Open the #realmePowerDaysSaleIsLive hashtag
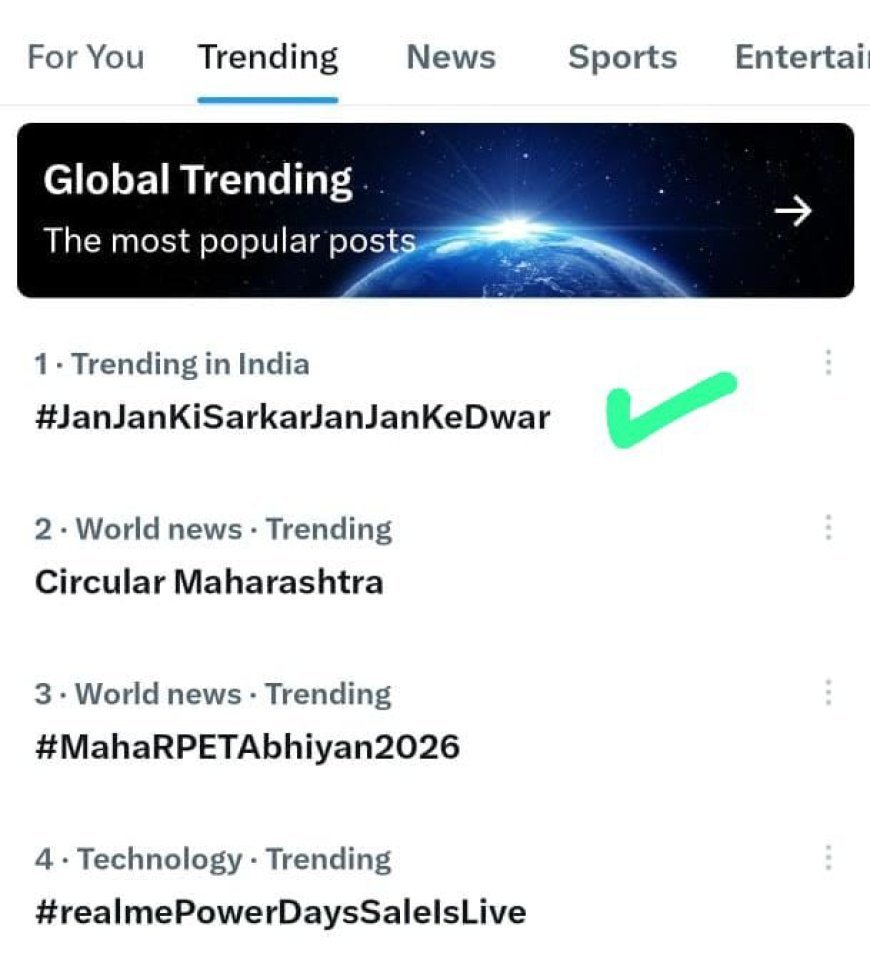The height and width of the screenshot is (953, 870). tap(280, 911)
